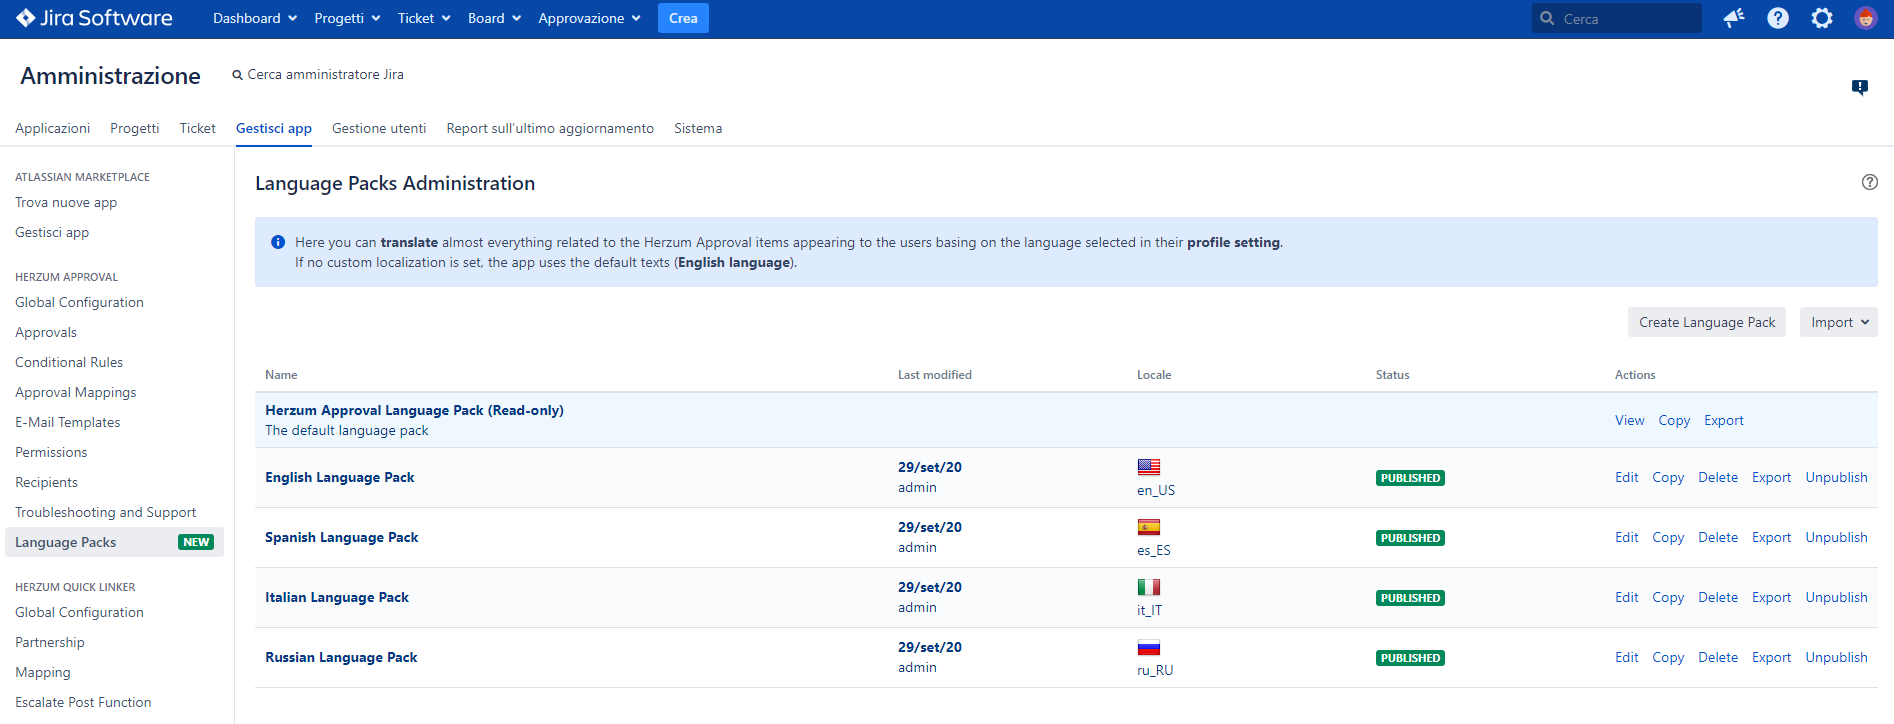
Task: Click the Italian flag for it_IT
Action: (x=1149, y=587)
